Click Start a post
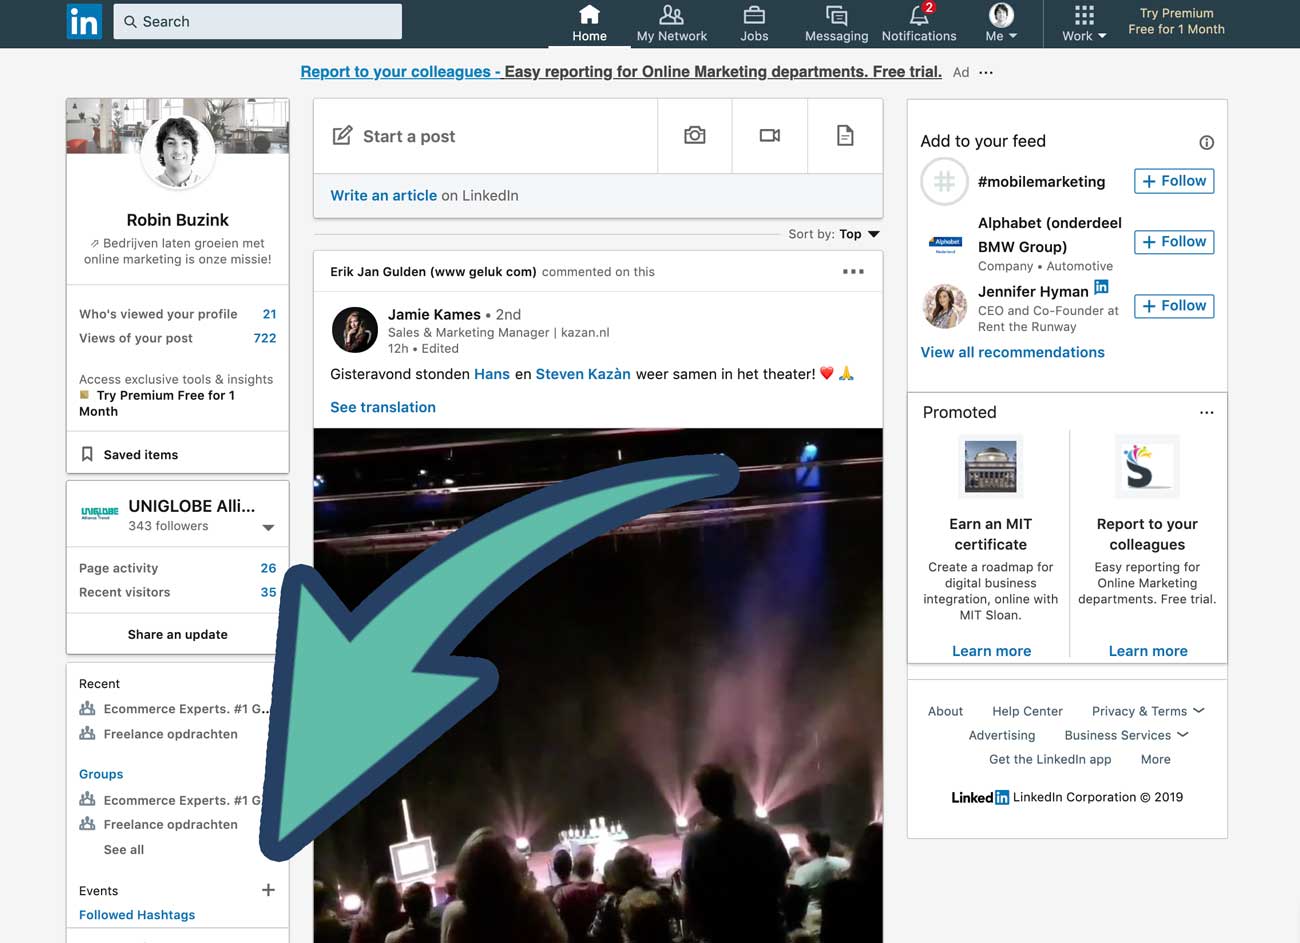The height and width of the screenshot is (943, 1300). pyautogui.click(x=485, y=136)
